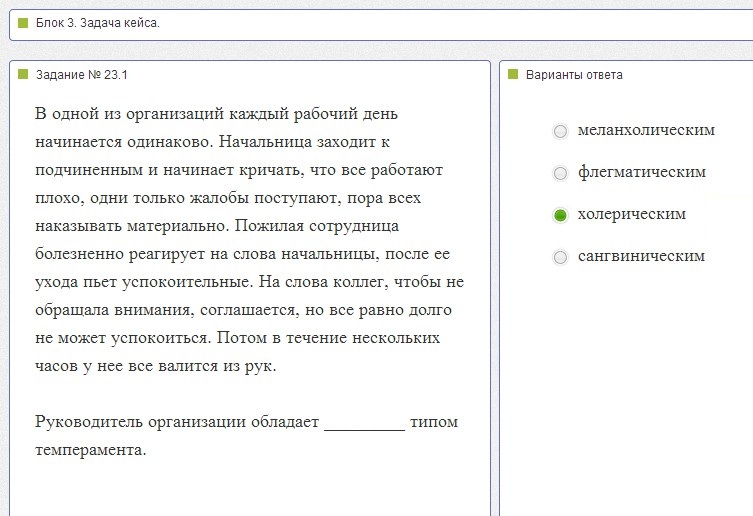The height and width of the screenshot is (516, 753).
Task: Click the Варианты ответа heading
Action: [574, 75]
